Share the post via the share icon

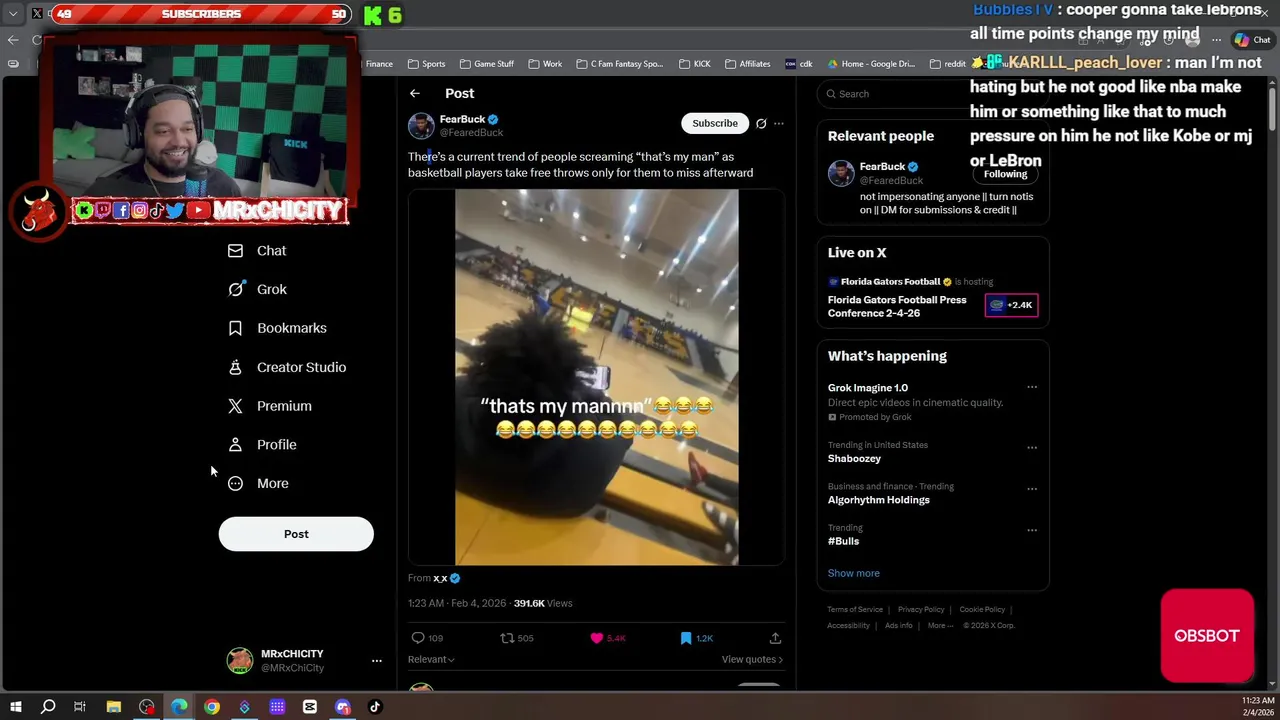coord(775,638)
